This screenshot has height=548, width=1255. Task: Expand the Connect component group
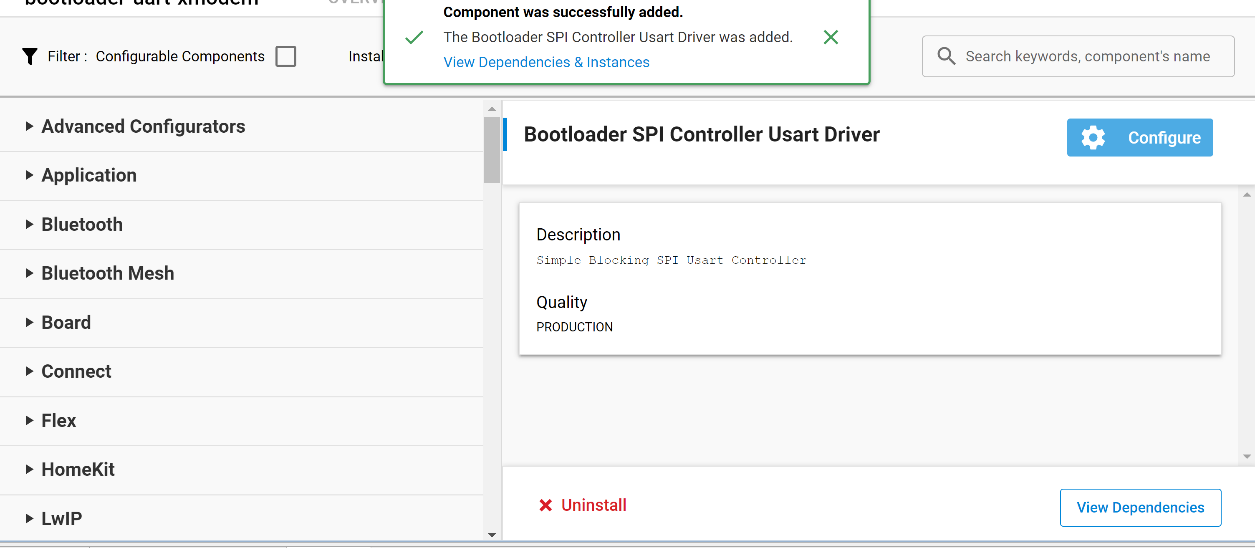click(x=30, y=372)
